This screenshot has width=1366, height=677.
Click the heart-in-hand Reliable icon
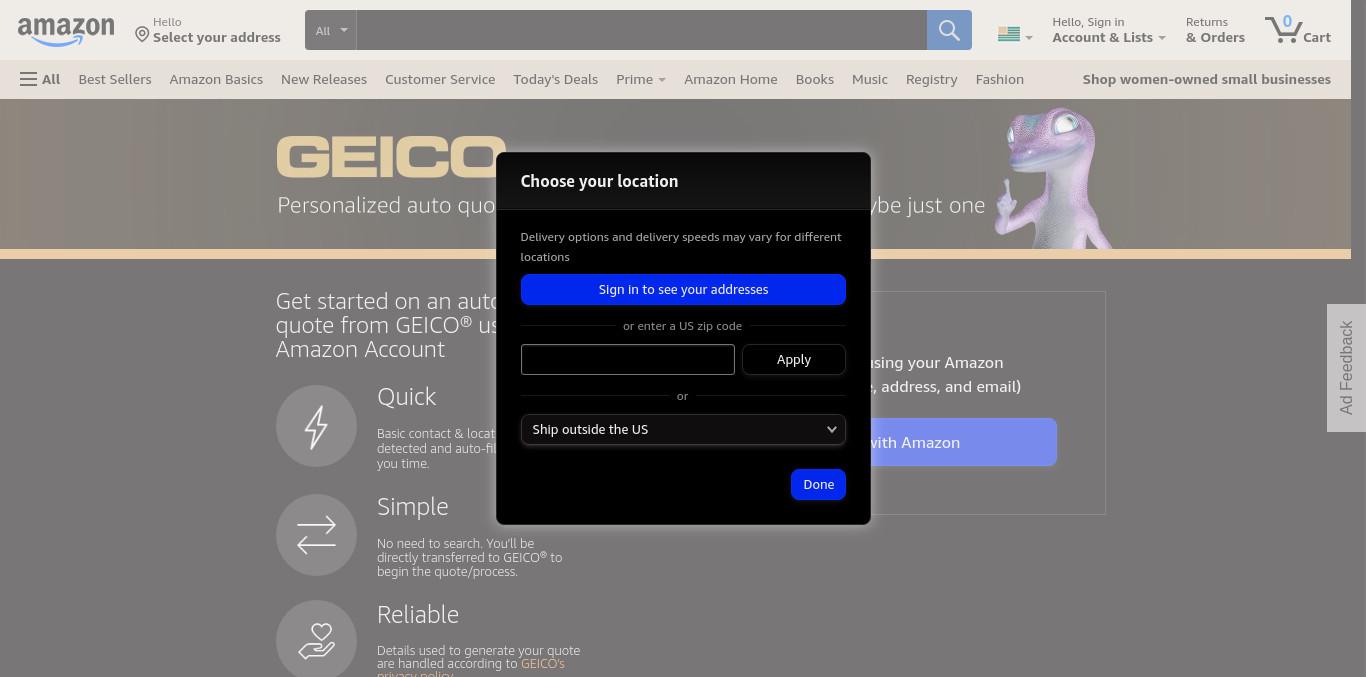click(316, 639)
